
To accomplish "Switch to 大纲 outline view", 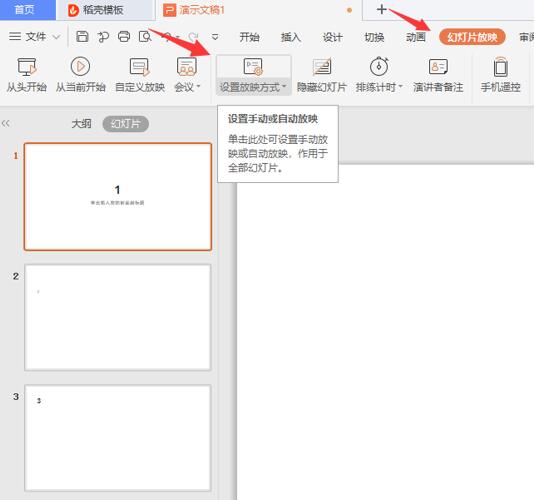I will tap(81, 124).
